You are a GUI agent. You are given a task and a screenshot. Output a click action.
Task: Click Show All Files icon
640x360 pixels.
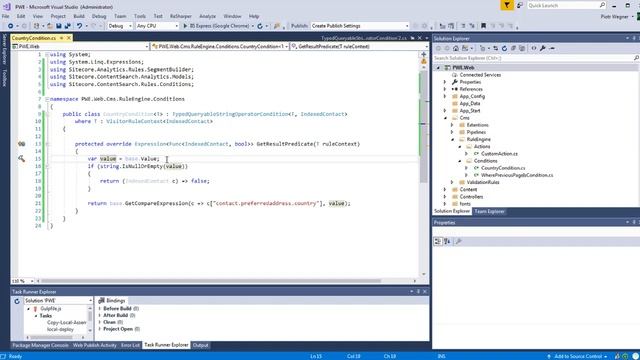coord(522,48)
